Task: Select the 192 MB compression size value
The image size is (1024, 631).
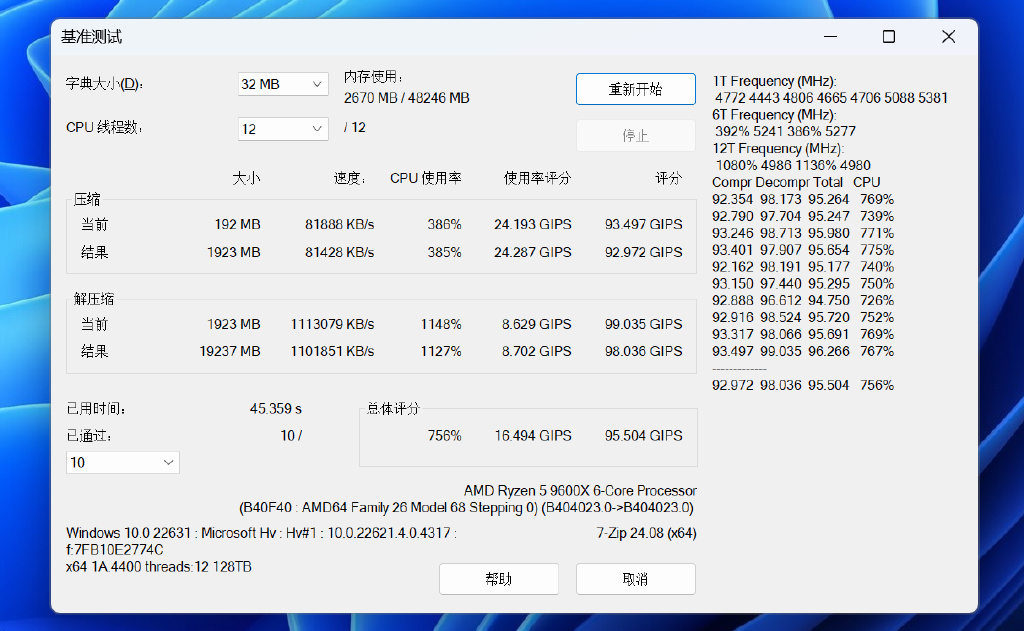Action: (238, 224)
